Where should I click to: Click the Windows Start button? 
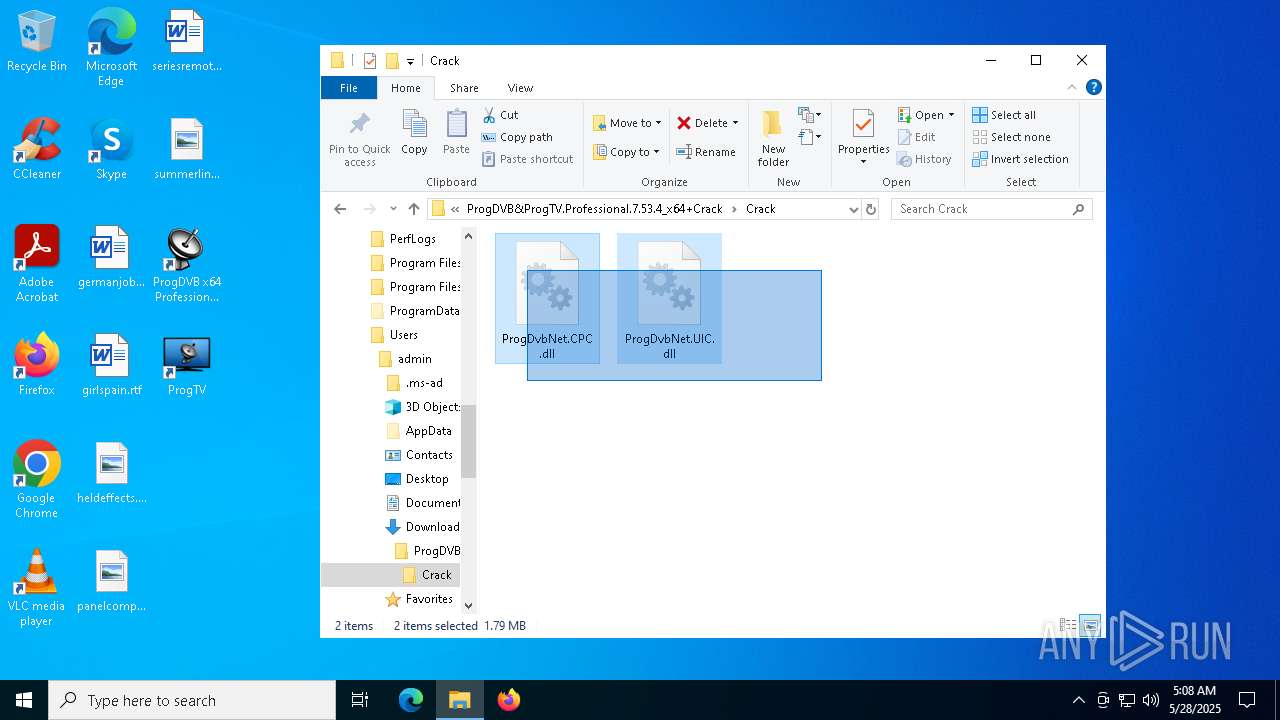(x=24, y=700)
